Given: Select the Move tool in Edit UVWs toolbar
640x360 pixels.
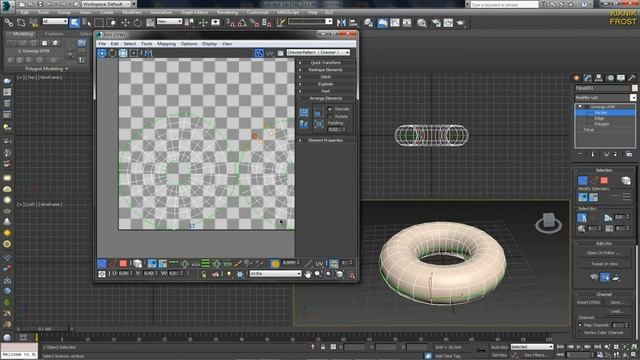Looking at the screenshot, I should [x=102, y=53].
